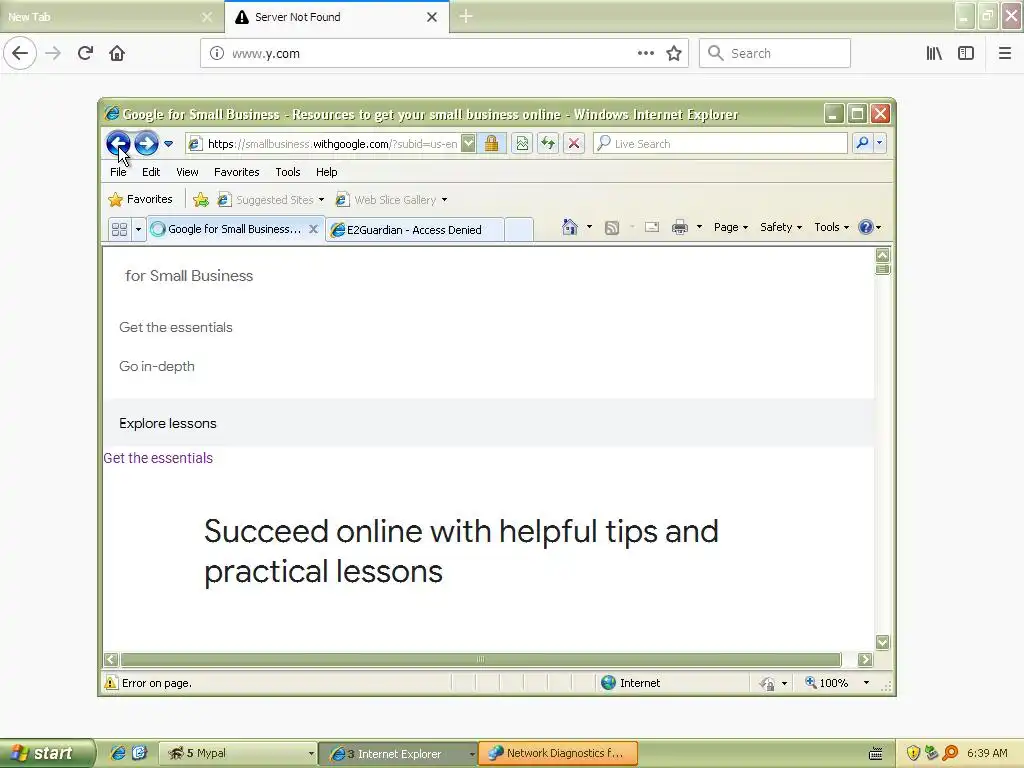Image resolution: width=1024 pixels, height=768 pixels.
Task: Switch to E2Guardian - Access Denied tab
Action: coord(415,230)
